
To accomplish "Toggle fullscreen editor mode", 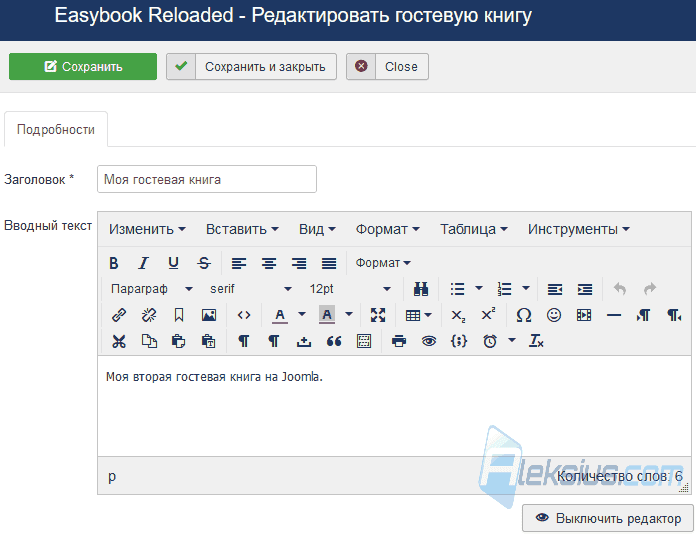I will pos(378,315).
